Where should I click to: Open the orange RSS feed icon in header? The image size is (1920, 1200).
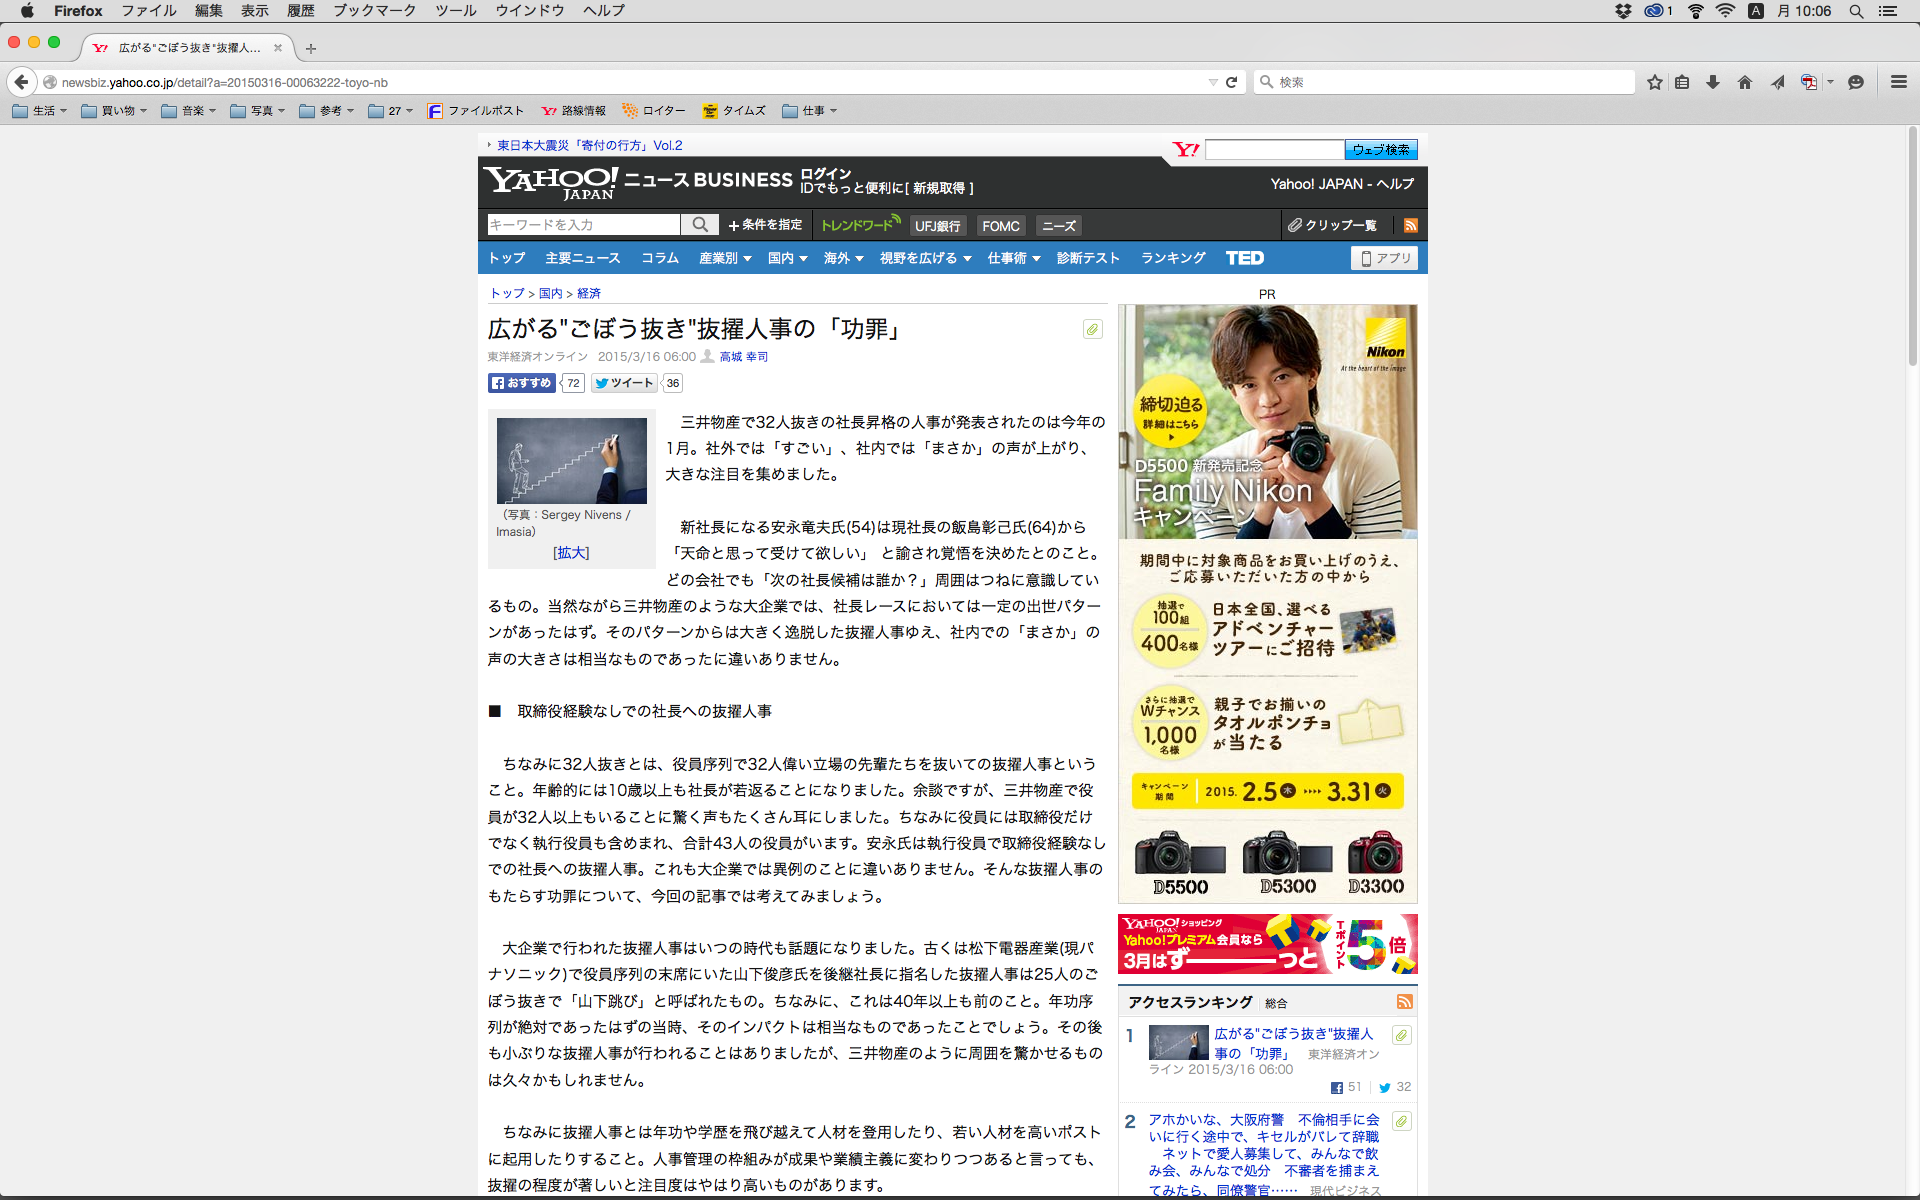[1411, 225]
